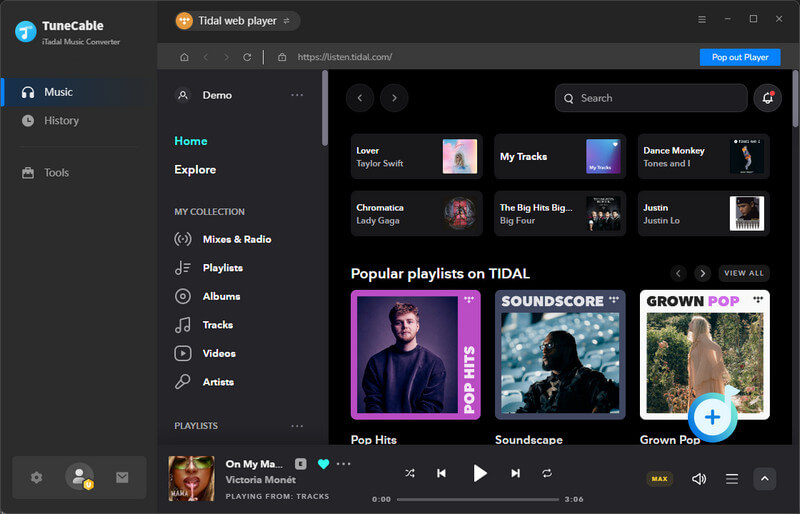Open Chromatica by Lady Gaga card

tap(416, 214)
